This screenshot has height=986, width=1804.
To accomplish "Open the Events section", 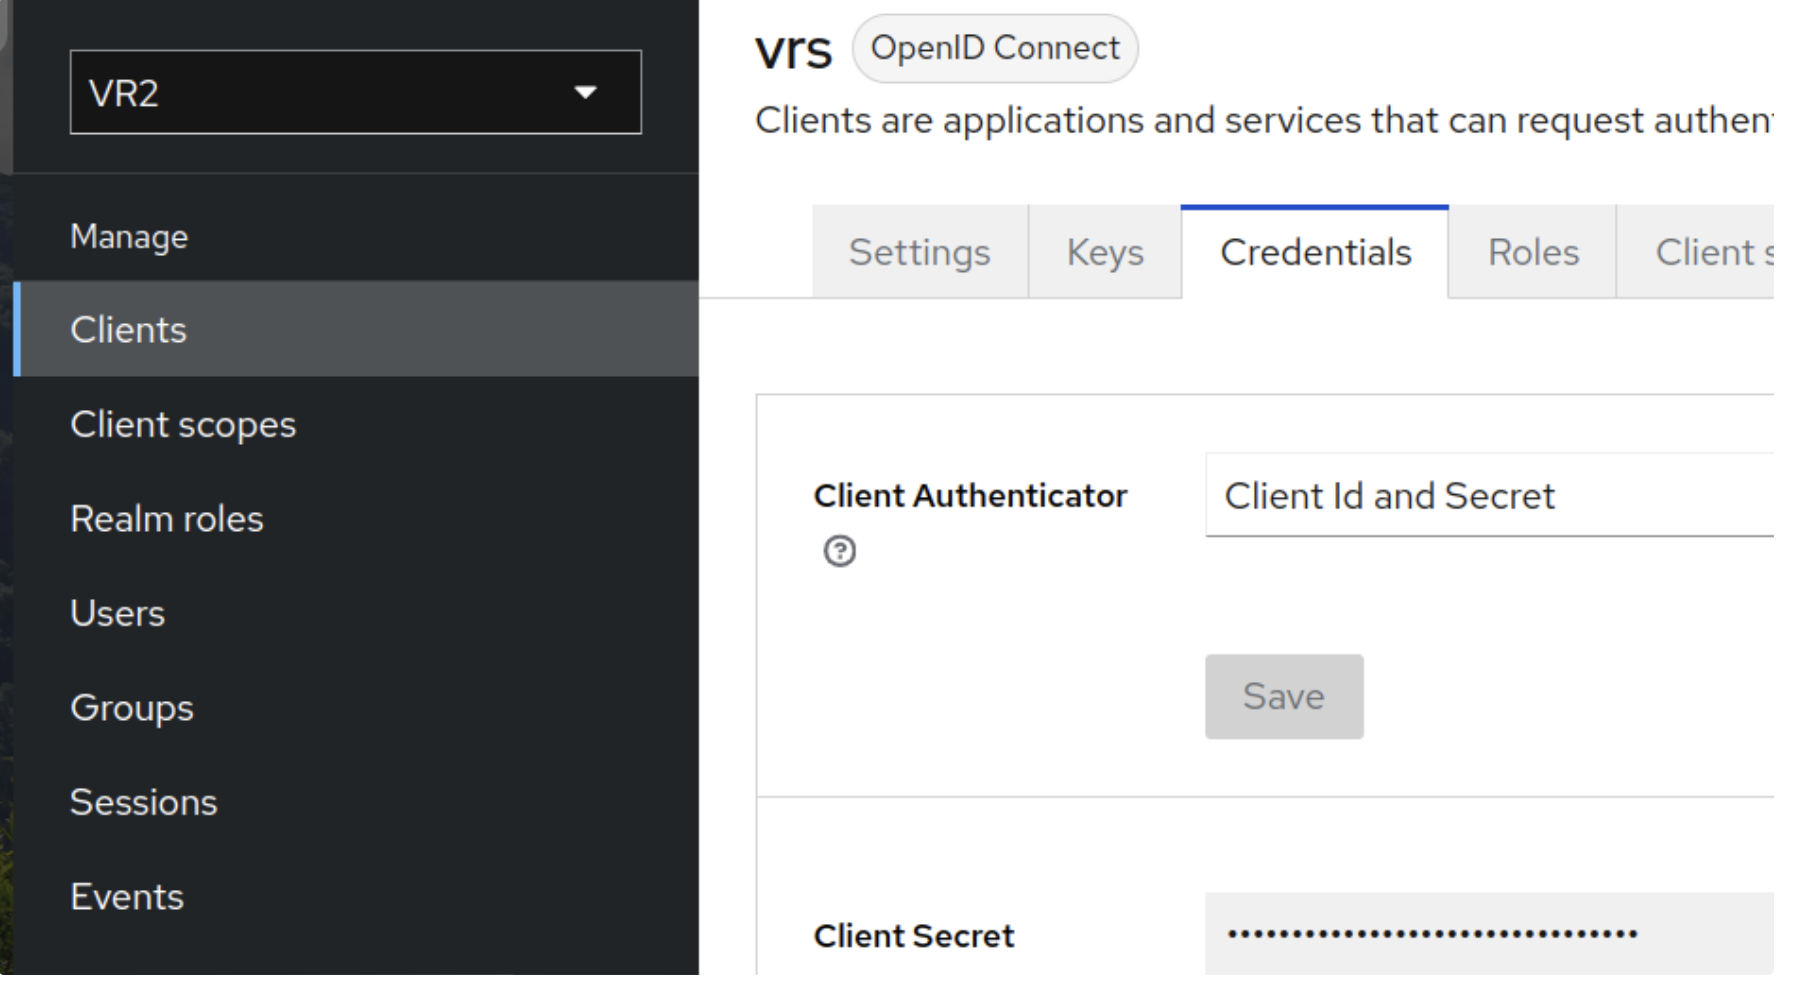I will [126, 896].
